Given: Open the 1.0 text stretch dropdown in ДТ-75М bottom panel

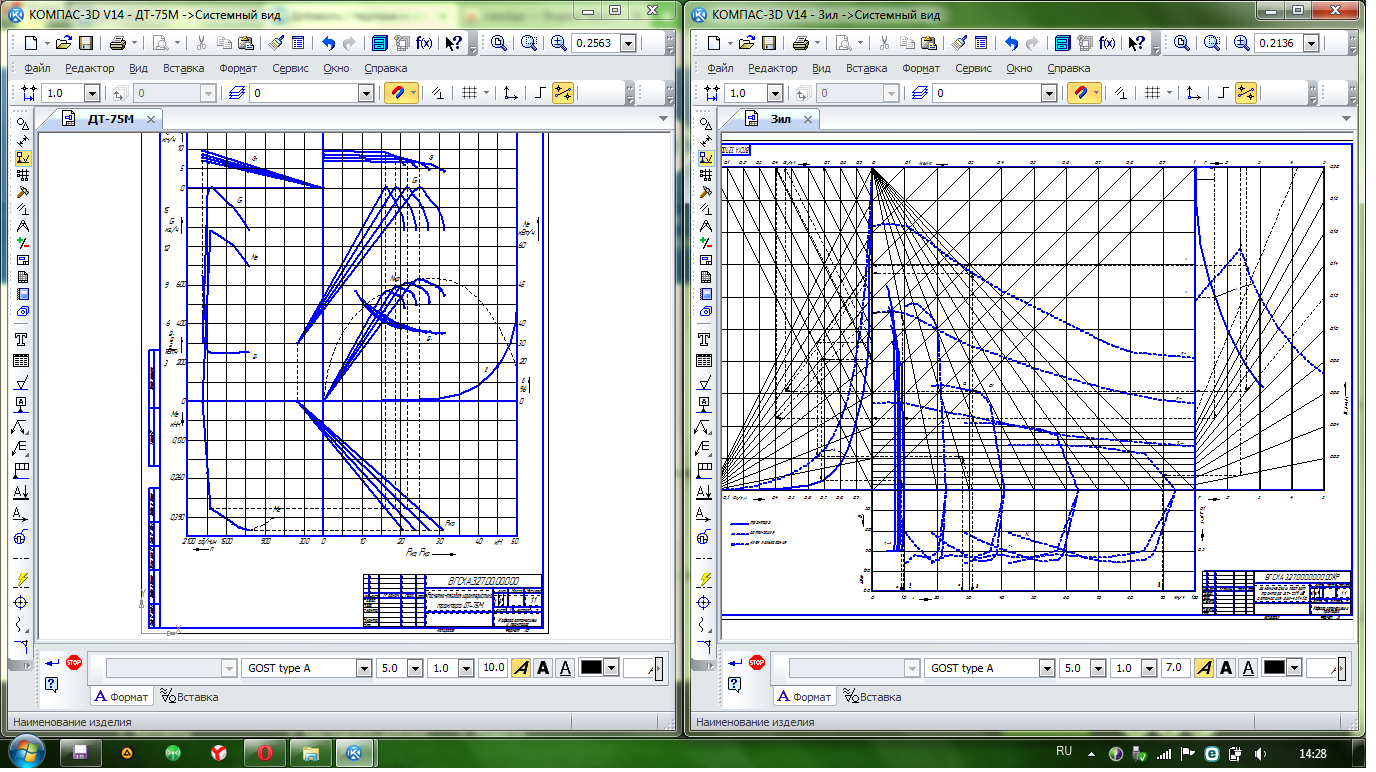Looking at the screenshot, I should tap(468, 668).
